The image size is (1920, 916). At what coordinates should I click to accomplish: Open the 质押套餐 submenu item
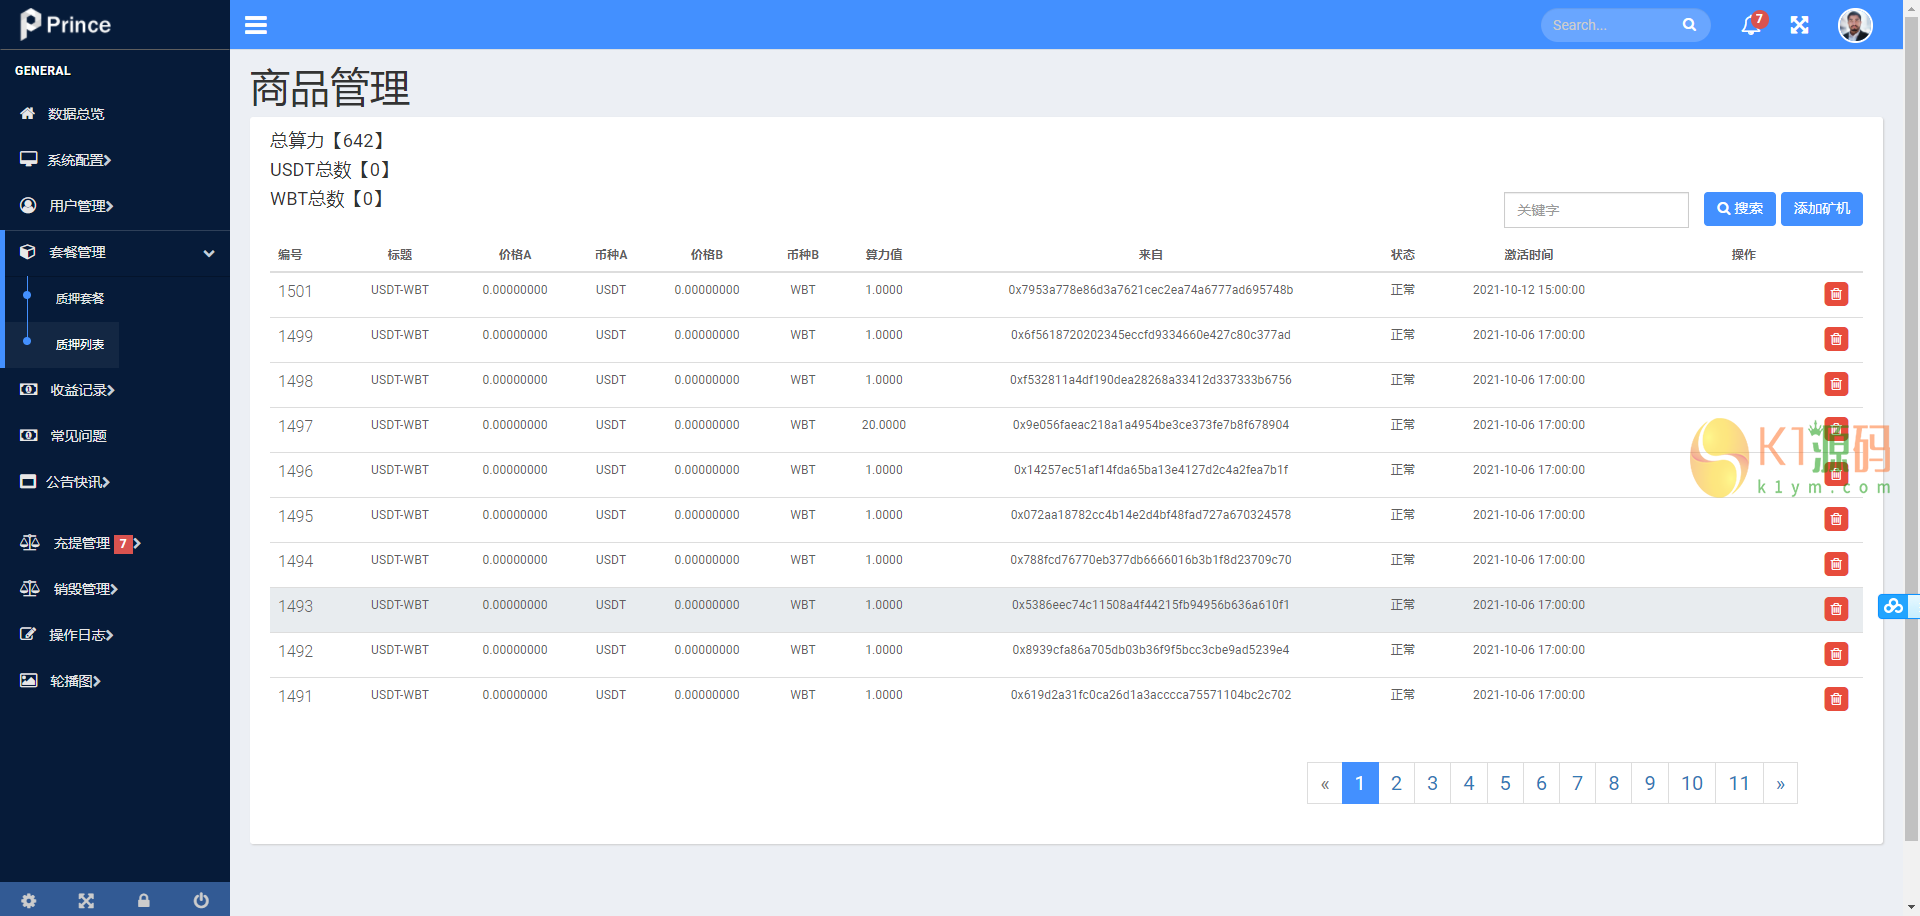[80, 298]
